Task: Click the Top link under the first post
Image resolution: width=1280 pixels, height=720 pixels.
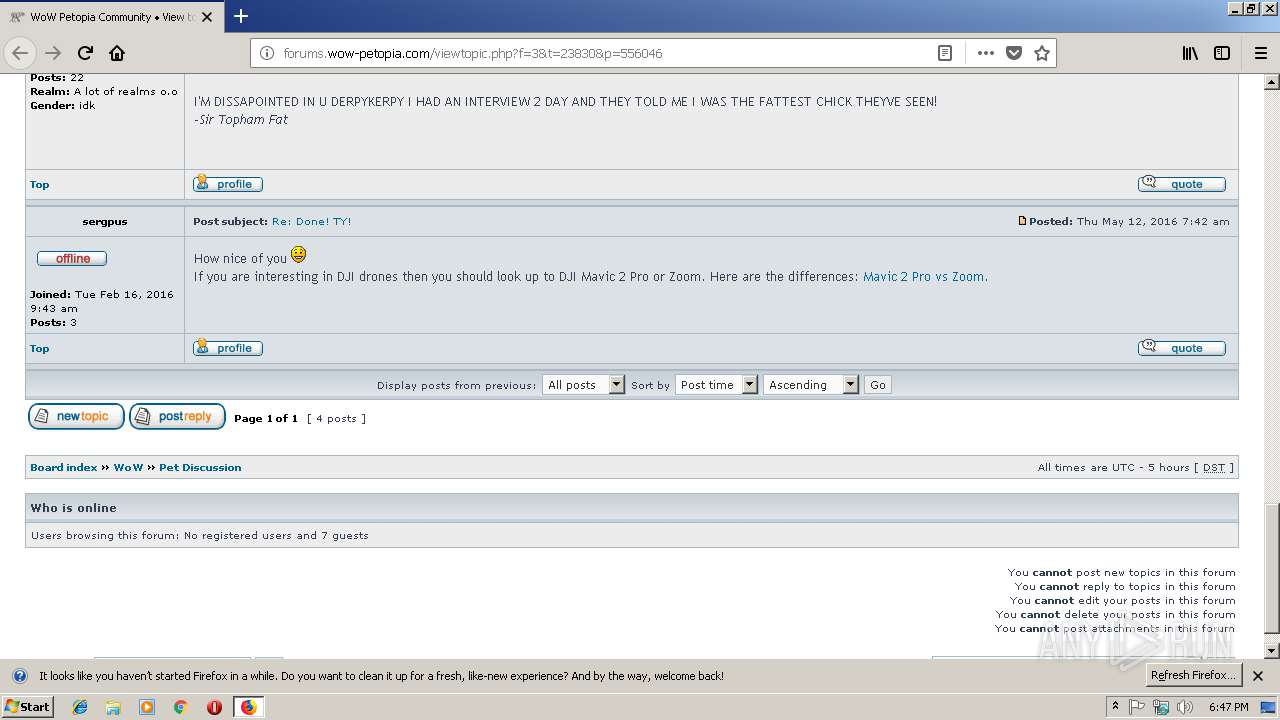Action: [x=39, y=184]
